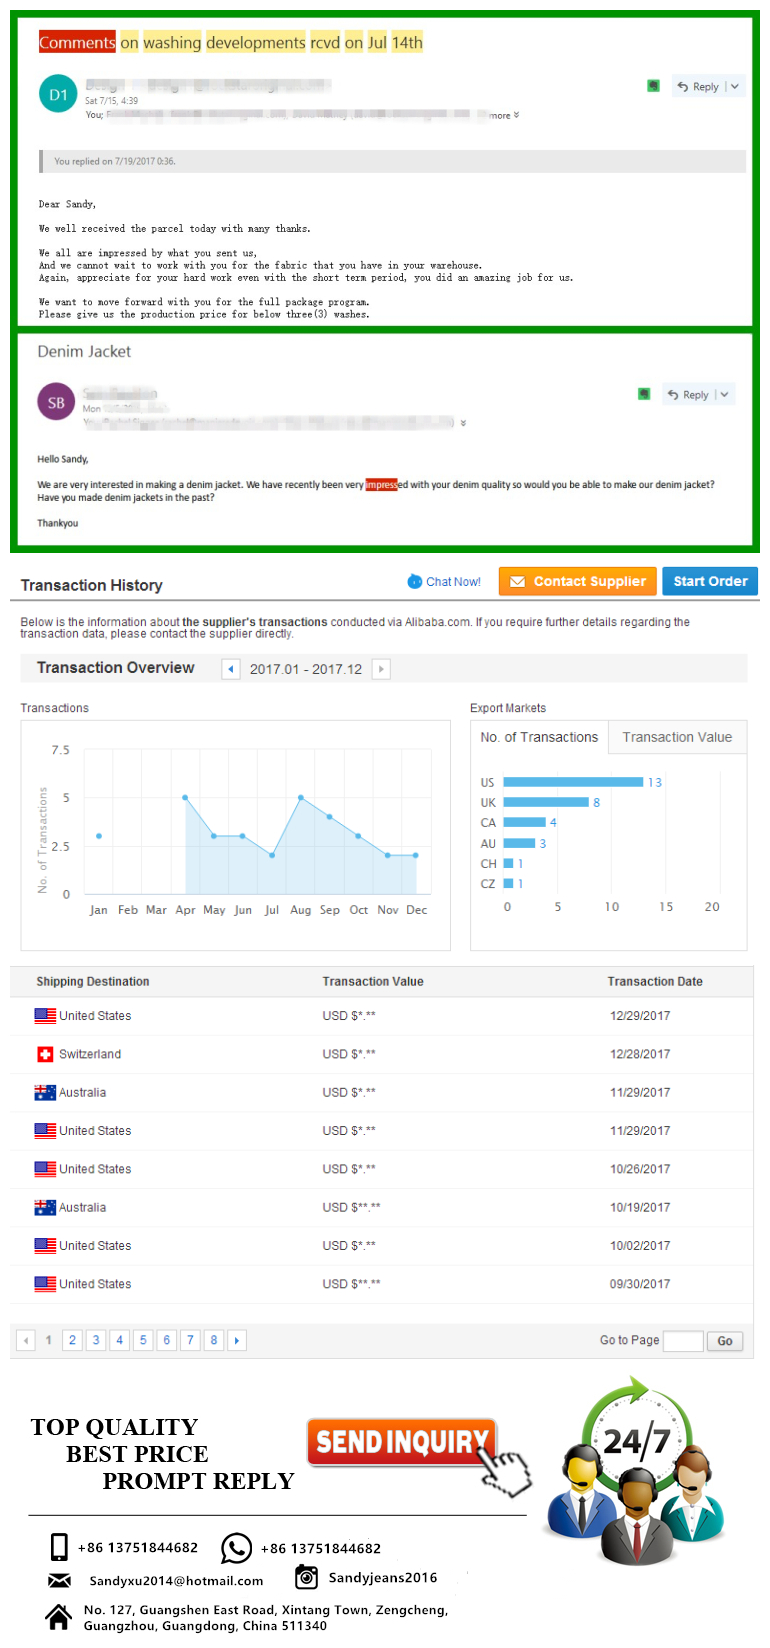Click the Chat Now bubble icon
This screenshot has width=770, height=1648.
(x=415, y=582)
